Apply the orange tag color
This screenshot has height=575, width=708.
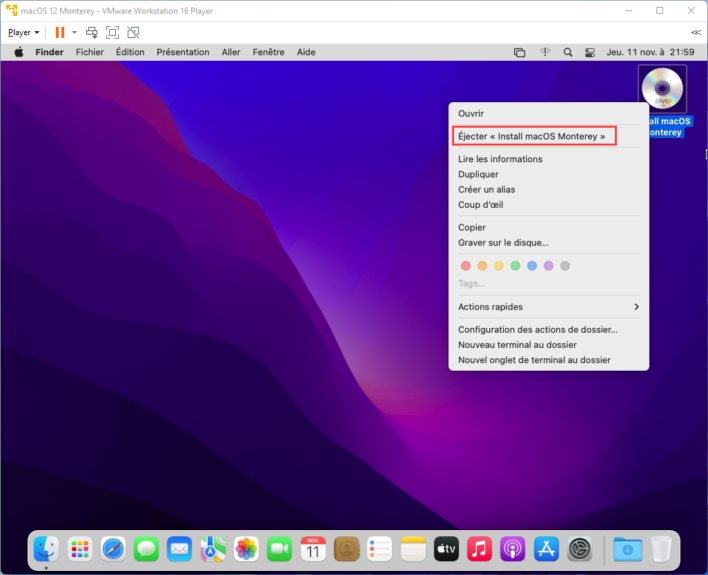click(482, 266)
